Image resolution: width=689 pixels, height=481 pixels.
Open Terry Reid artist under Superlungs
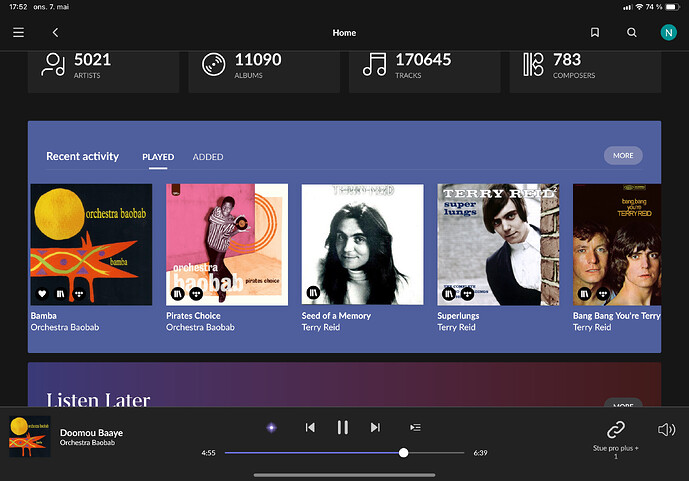coord(457,327)
